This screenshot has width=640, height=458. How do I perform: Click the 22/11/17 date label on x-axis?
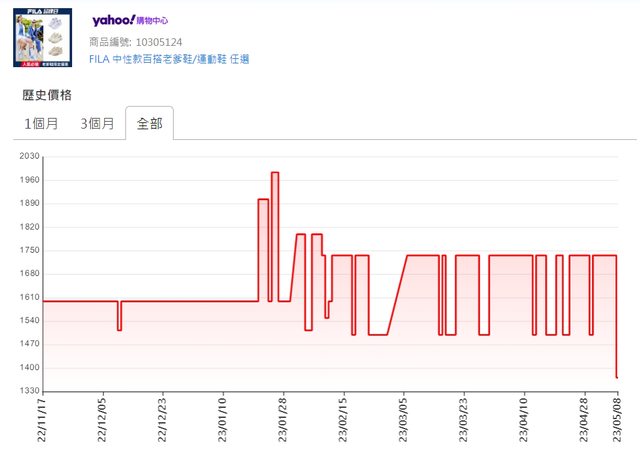click(45, 422)
